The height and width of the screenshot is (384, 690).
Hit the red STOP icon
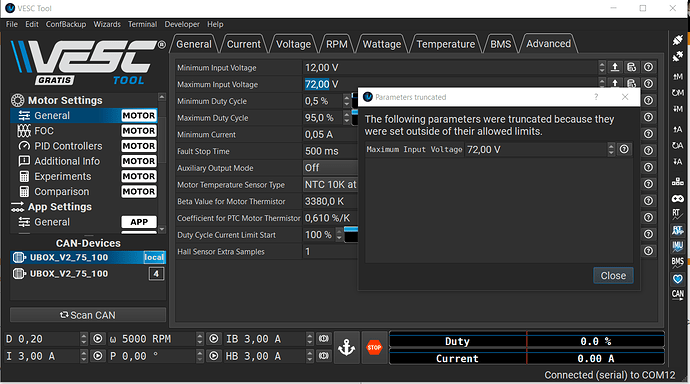coord(374,347)
